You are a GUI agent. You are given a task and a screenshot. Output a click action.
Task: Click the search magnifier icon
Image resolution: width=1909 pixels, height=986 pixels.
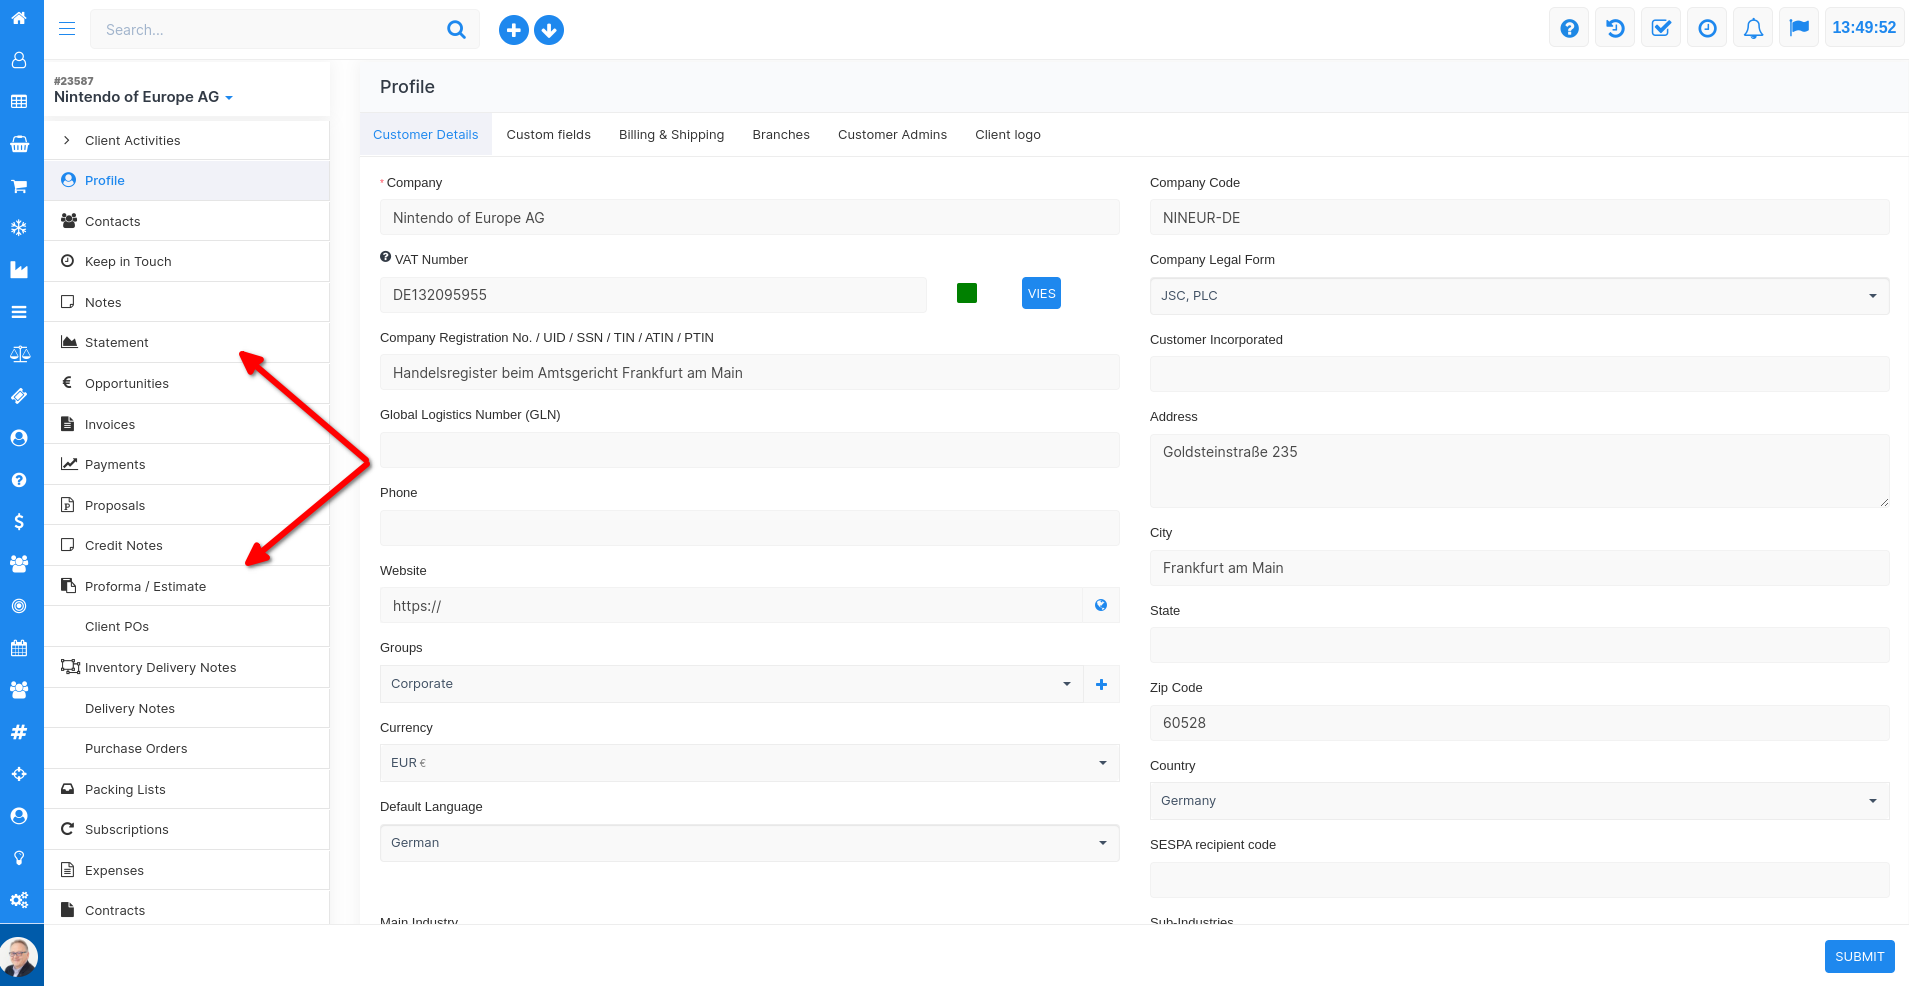(456, 30)
